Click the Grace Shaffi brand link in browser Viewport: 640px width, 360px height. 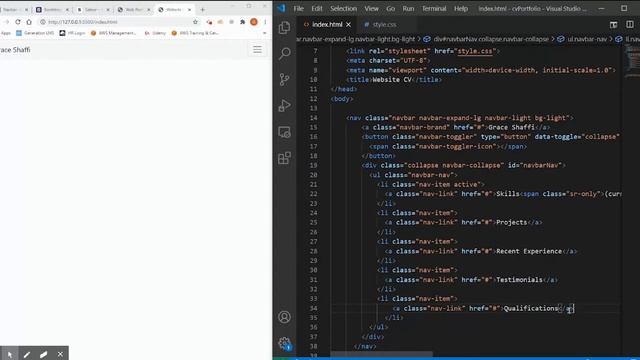pyautogui.click(x=15, y=49)
